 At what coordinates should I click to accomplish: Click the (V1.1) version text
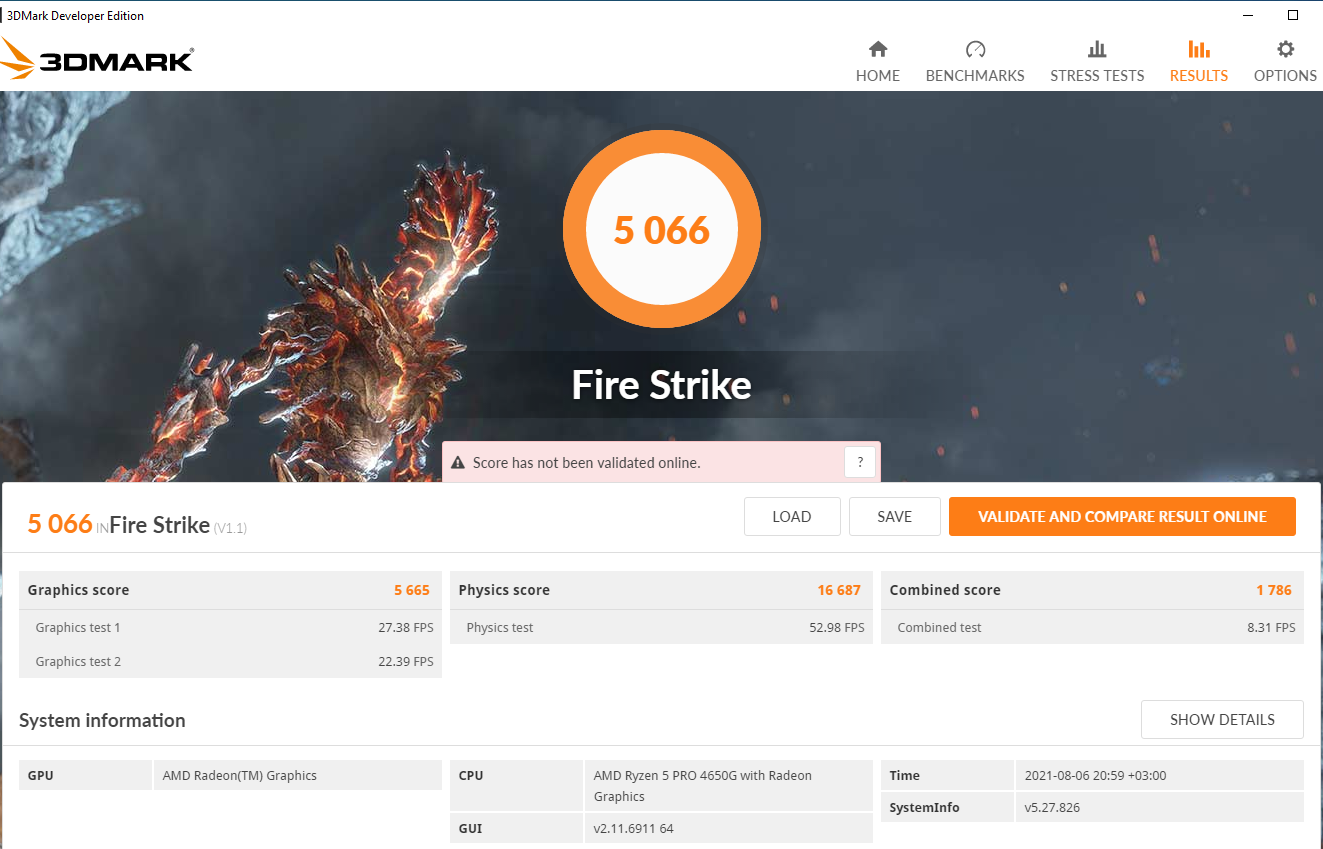(230, 528)
